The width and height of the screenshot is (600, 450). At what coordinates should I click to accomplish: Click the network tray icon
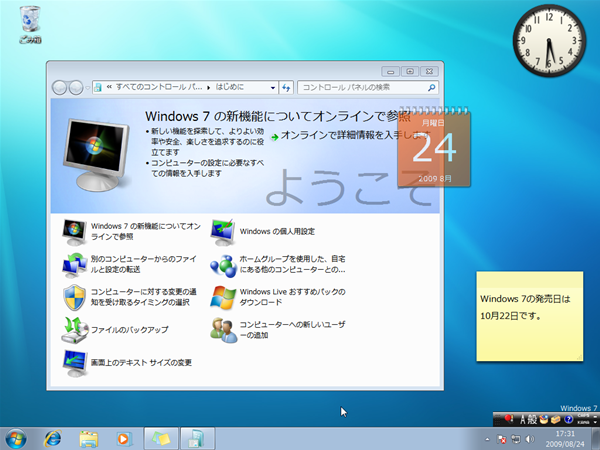(516, 439)
